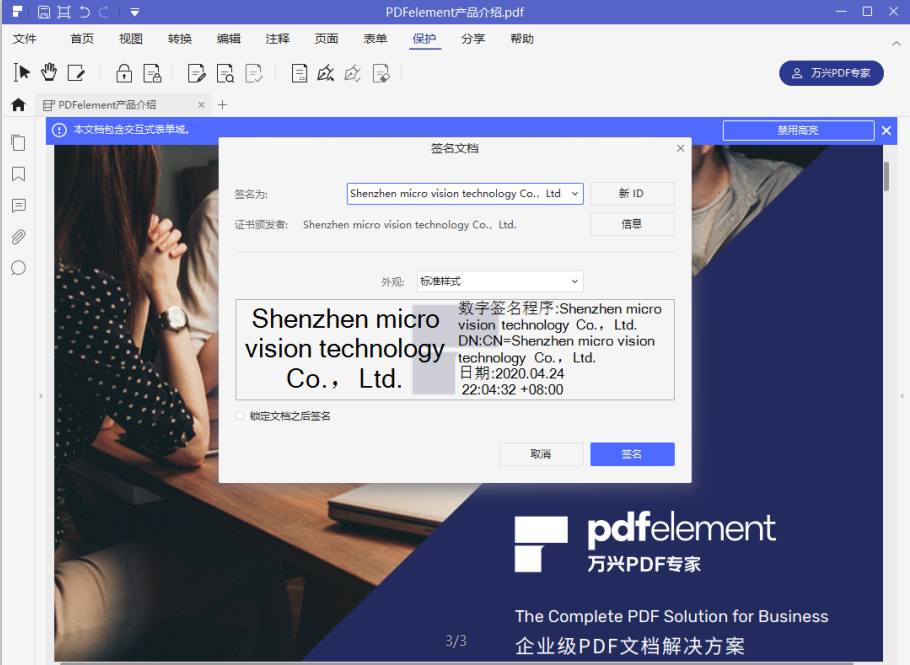Click the pen nib sign document icon
This screenshot has height=665, width=910.
[x=325, y=73]
